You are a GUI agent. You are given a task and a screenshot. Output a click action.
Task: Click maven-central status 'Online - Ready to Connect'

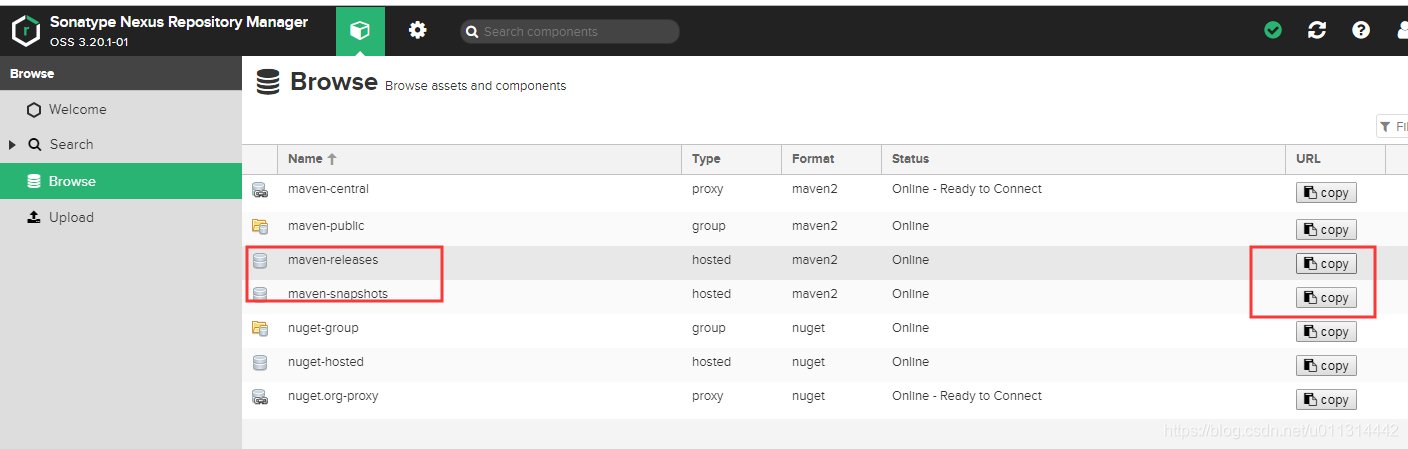967,189
